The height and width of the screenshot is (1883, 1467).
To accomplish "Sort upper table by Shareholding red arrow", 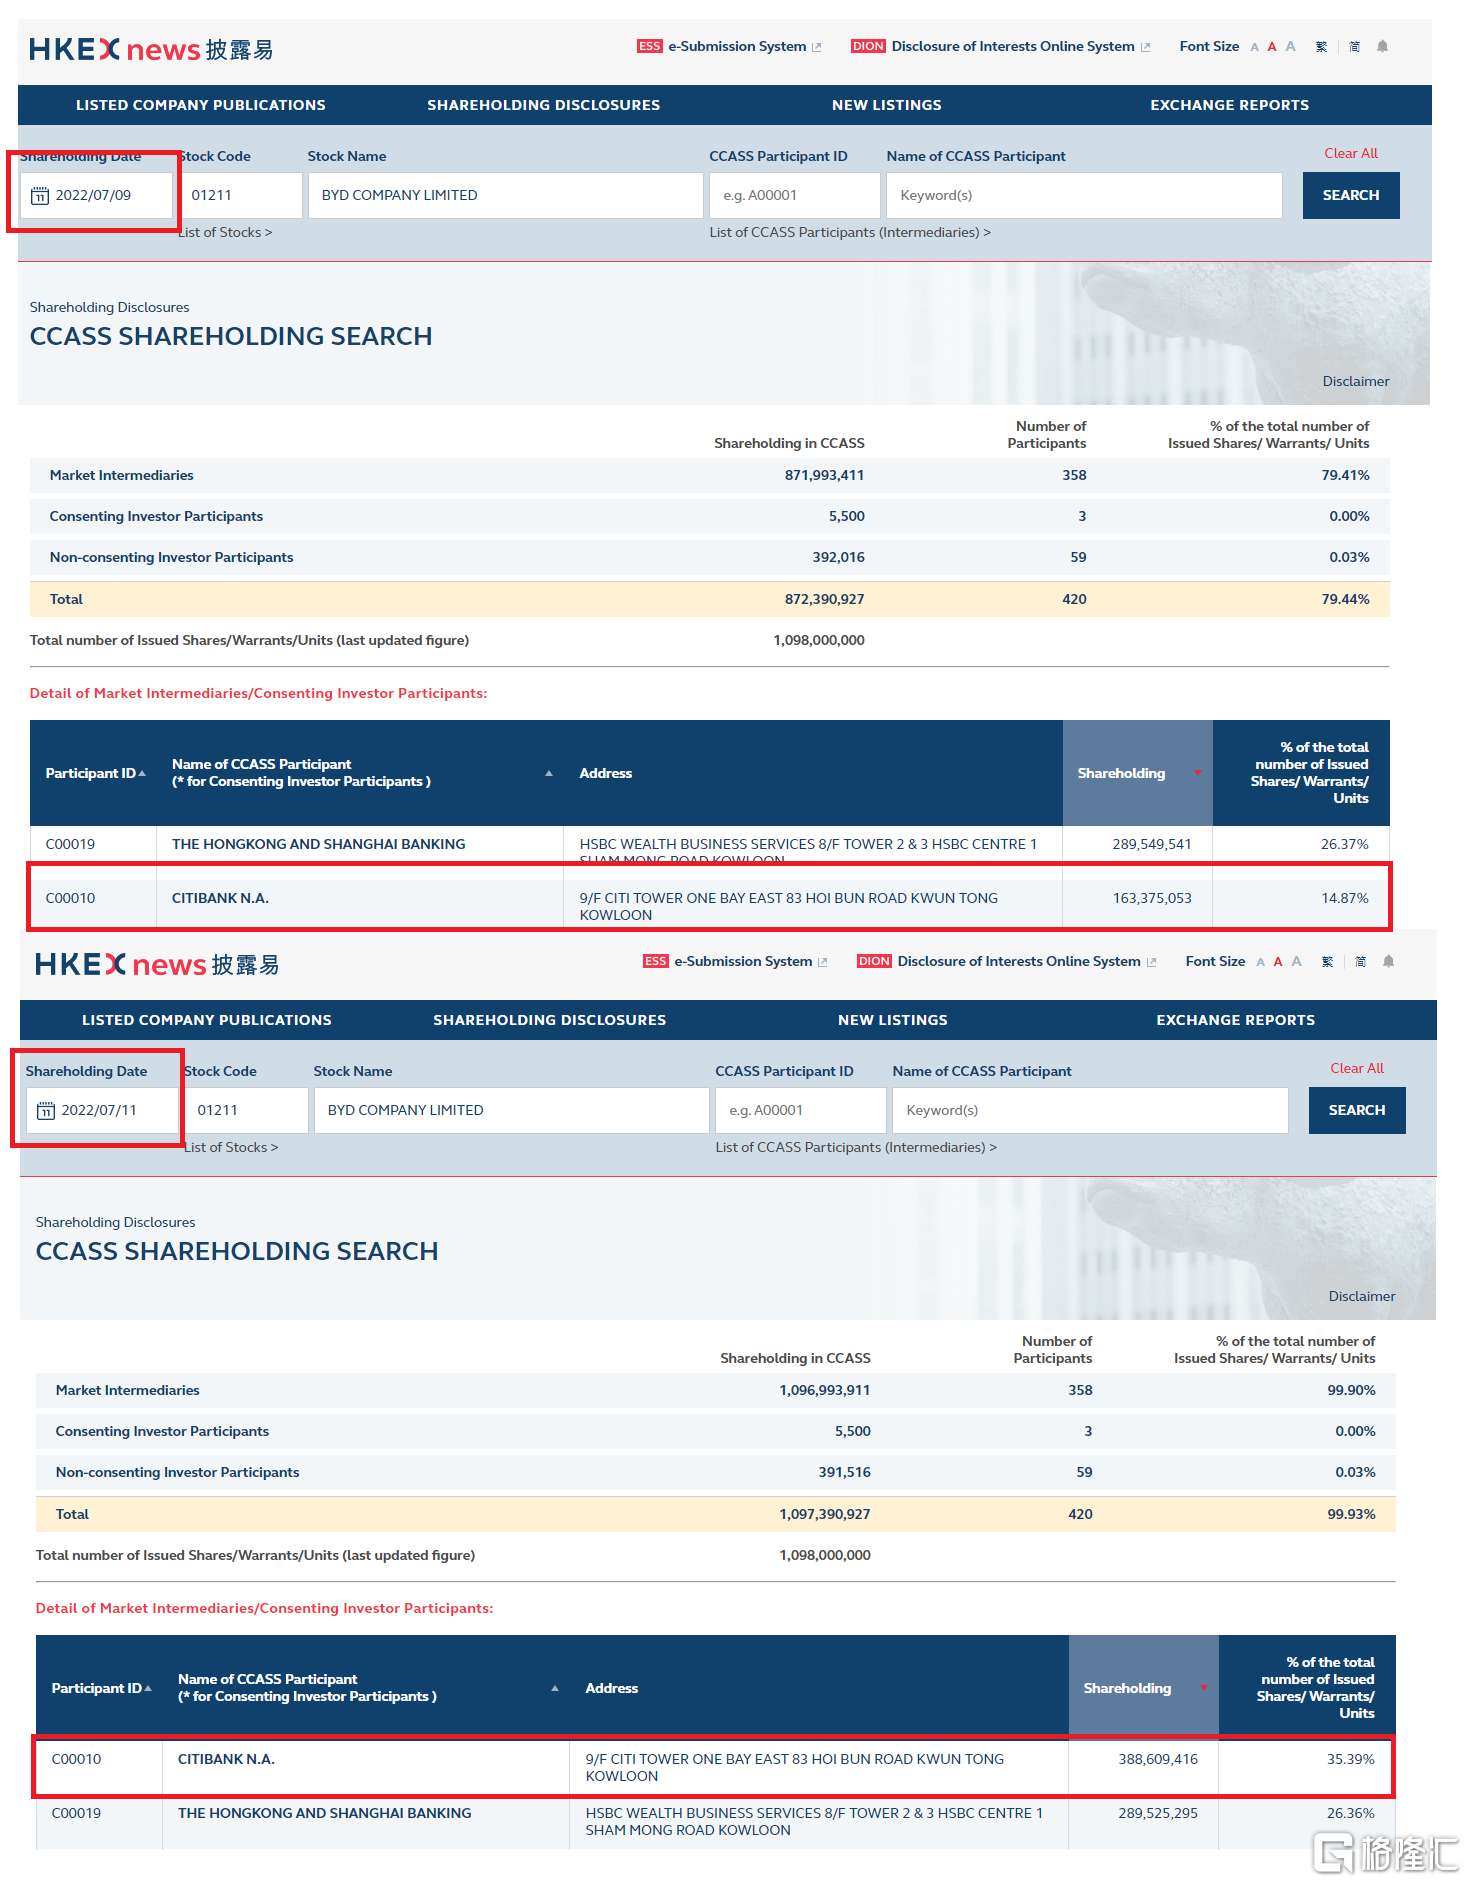I will (1197, 773).
